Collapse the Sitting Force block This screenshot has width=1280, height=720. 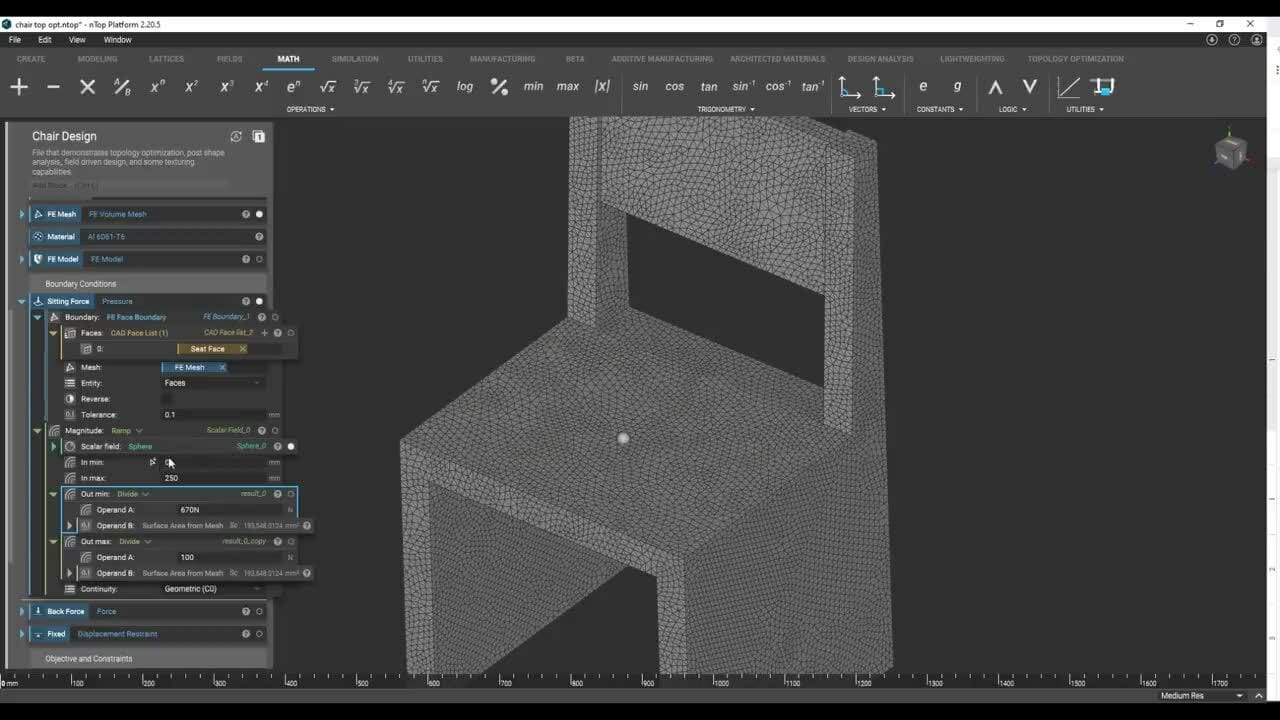point(22,301)
